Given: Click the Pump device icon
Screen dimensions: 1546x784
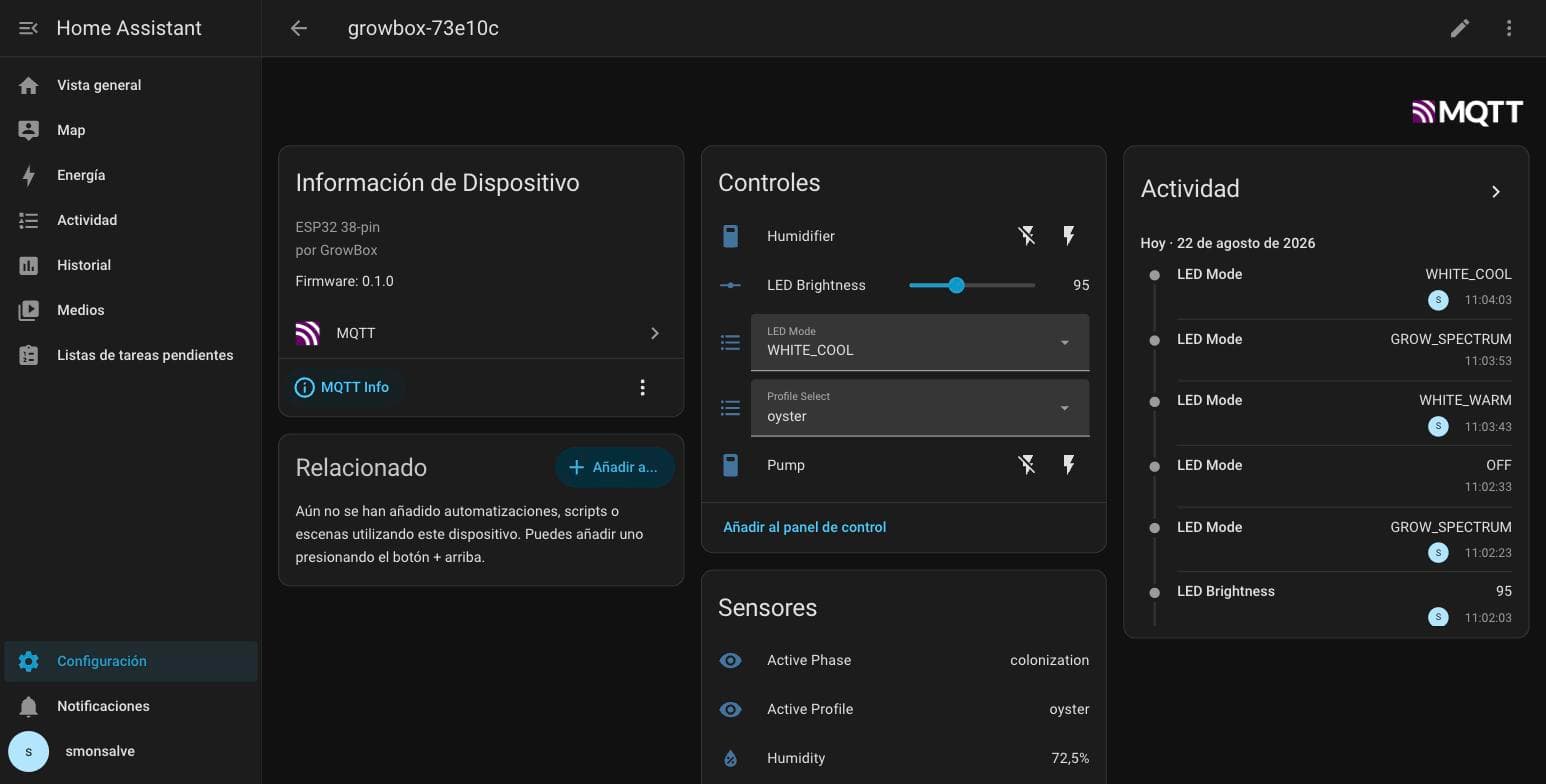Looking at the screenshot, I should click(730, 465).
